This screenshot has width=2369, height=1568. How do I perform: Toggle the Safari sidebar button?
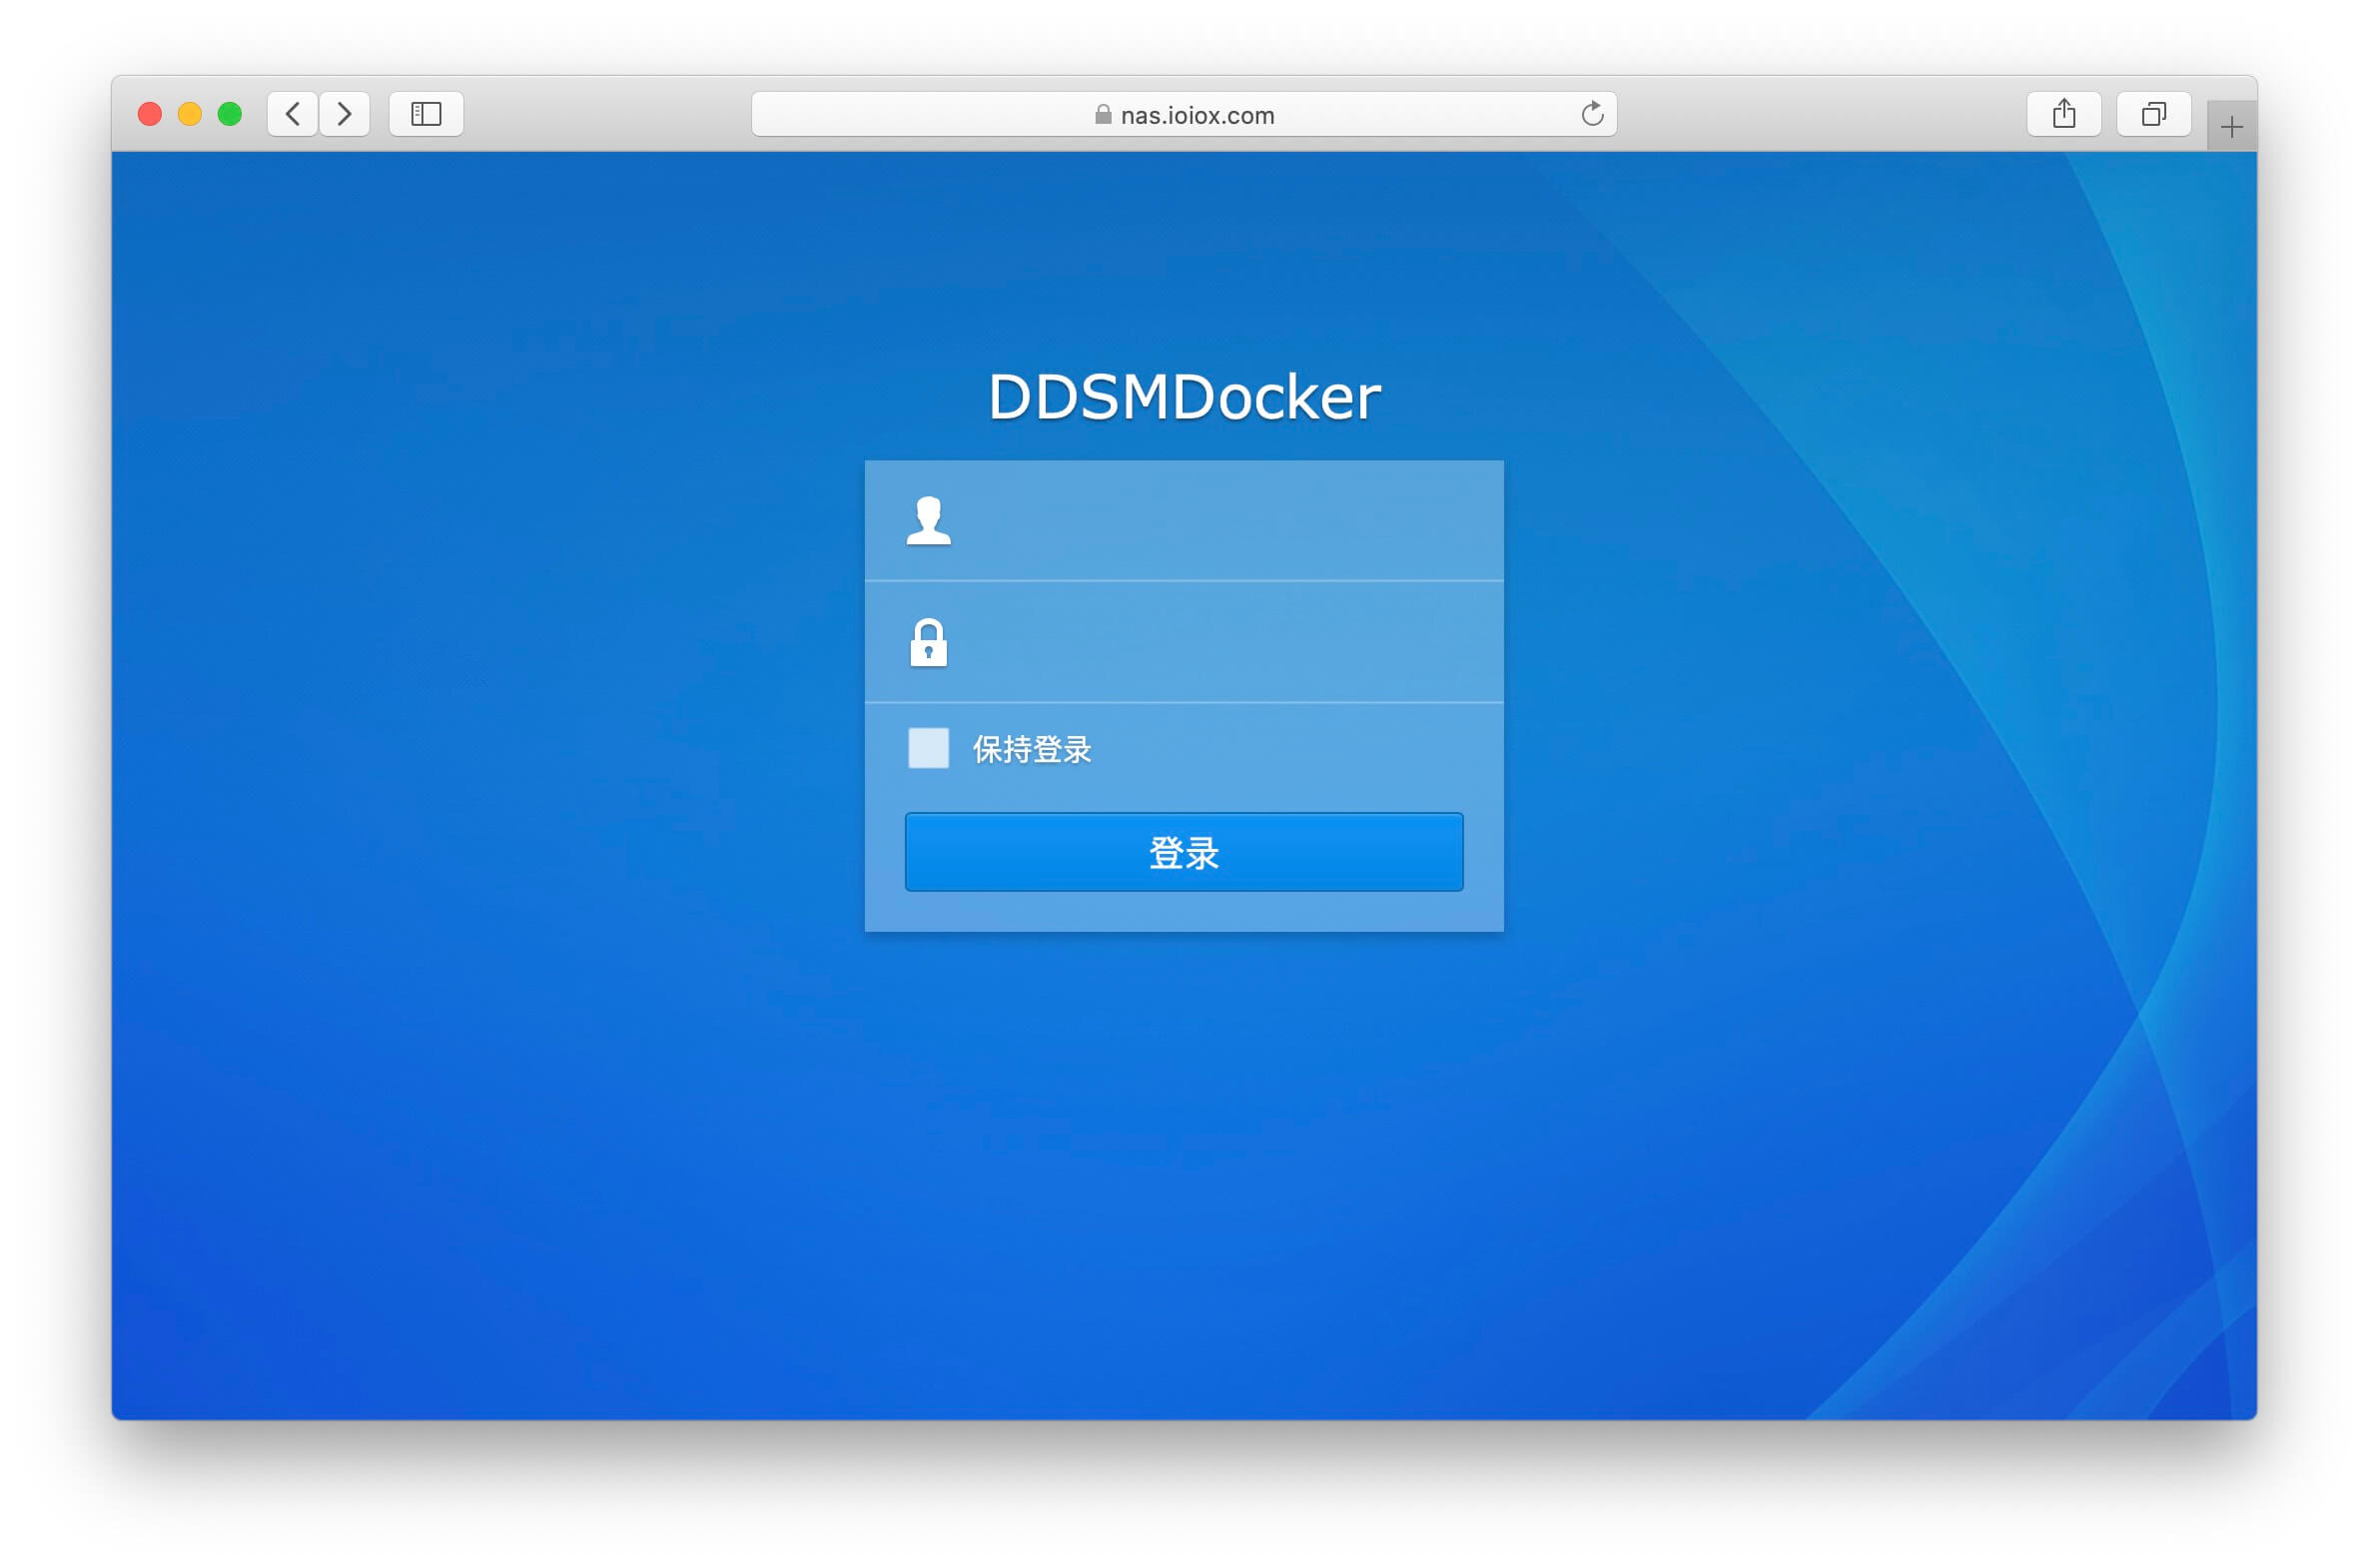tap(426, 114)
